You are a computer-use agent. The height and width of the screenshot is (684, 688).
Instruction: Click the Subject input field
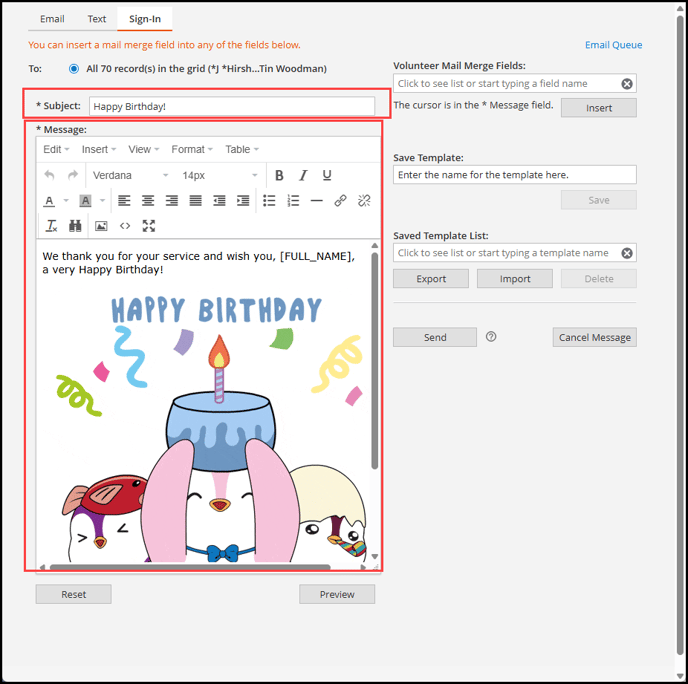pos(232,106)
